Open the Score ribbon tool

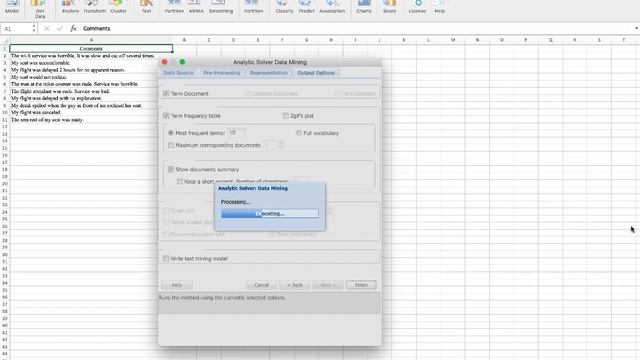pos(389,7)
